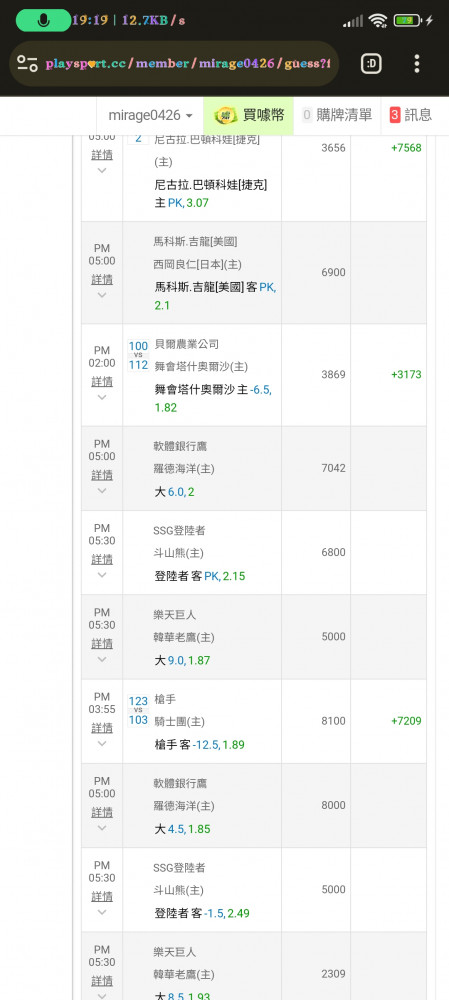The image size is (449, 1000).
Task: Open 購牌清單 tab
Action: pos(337,115)
